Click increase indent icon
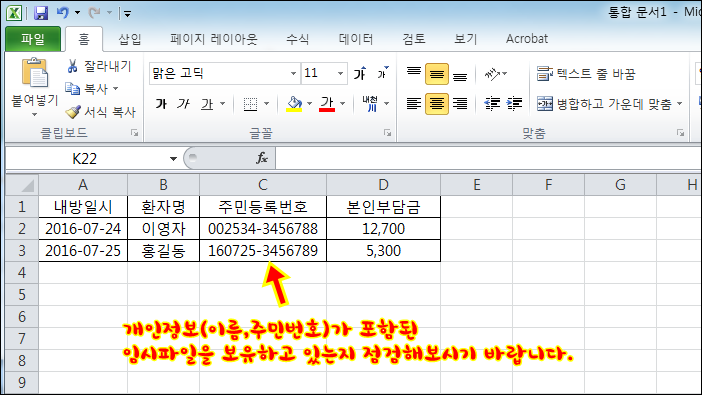This screenshot has height=395, width=702. [514, 104]
